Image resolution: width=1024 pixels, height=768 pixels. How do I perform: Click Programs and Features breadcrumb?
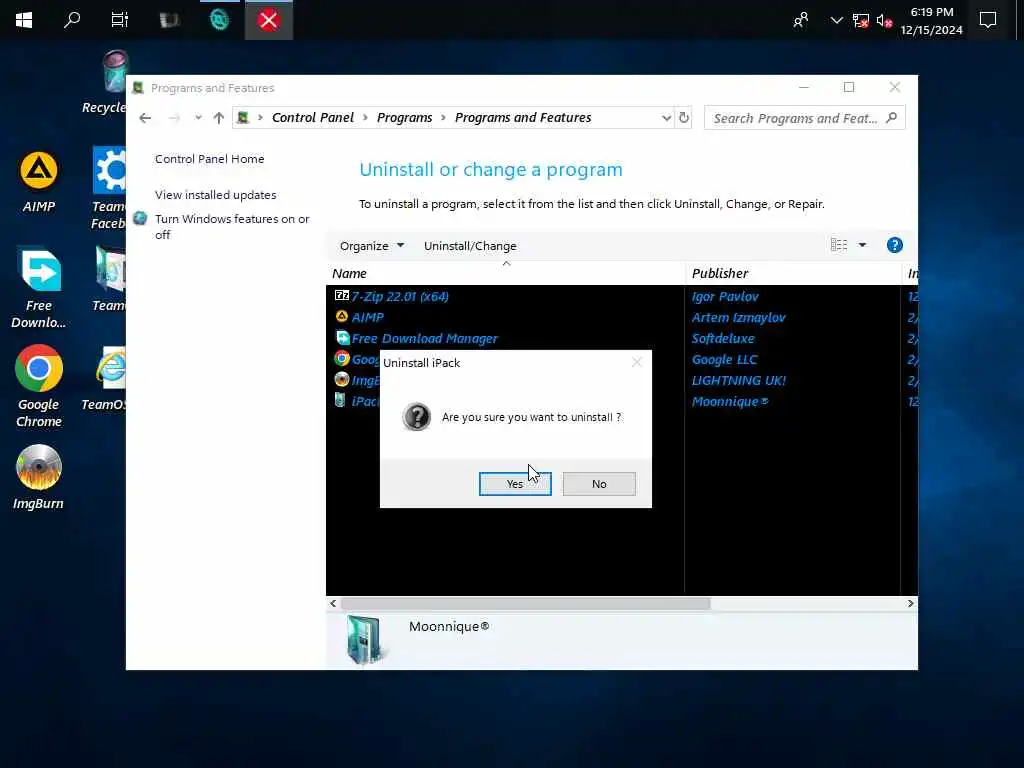523,118
